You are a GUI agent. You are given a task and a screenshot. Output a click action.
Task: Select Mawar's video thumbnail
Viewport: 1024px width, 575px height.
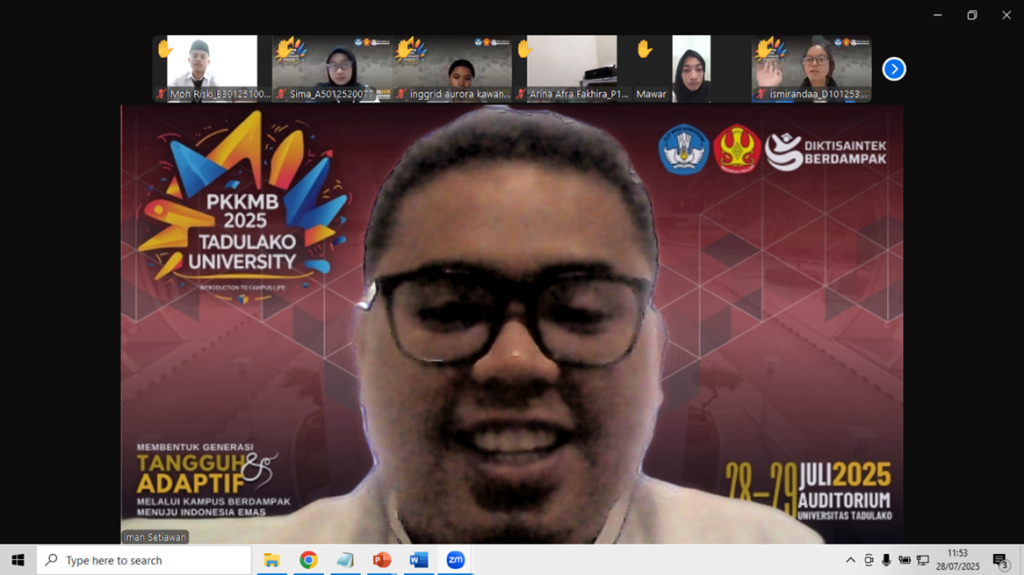coord(692,69)
